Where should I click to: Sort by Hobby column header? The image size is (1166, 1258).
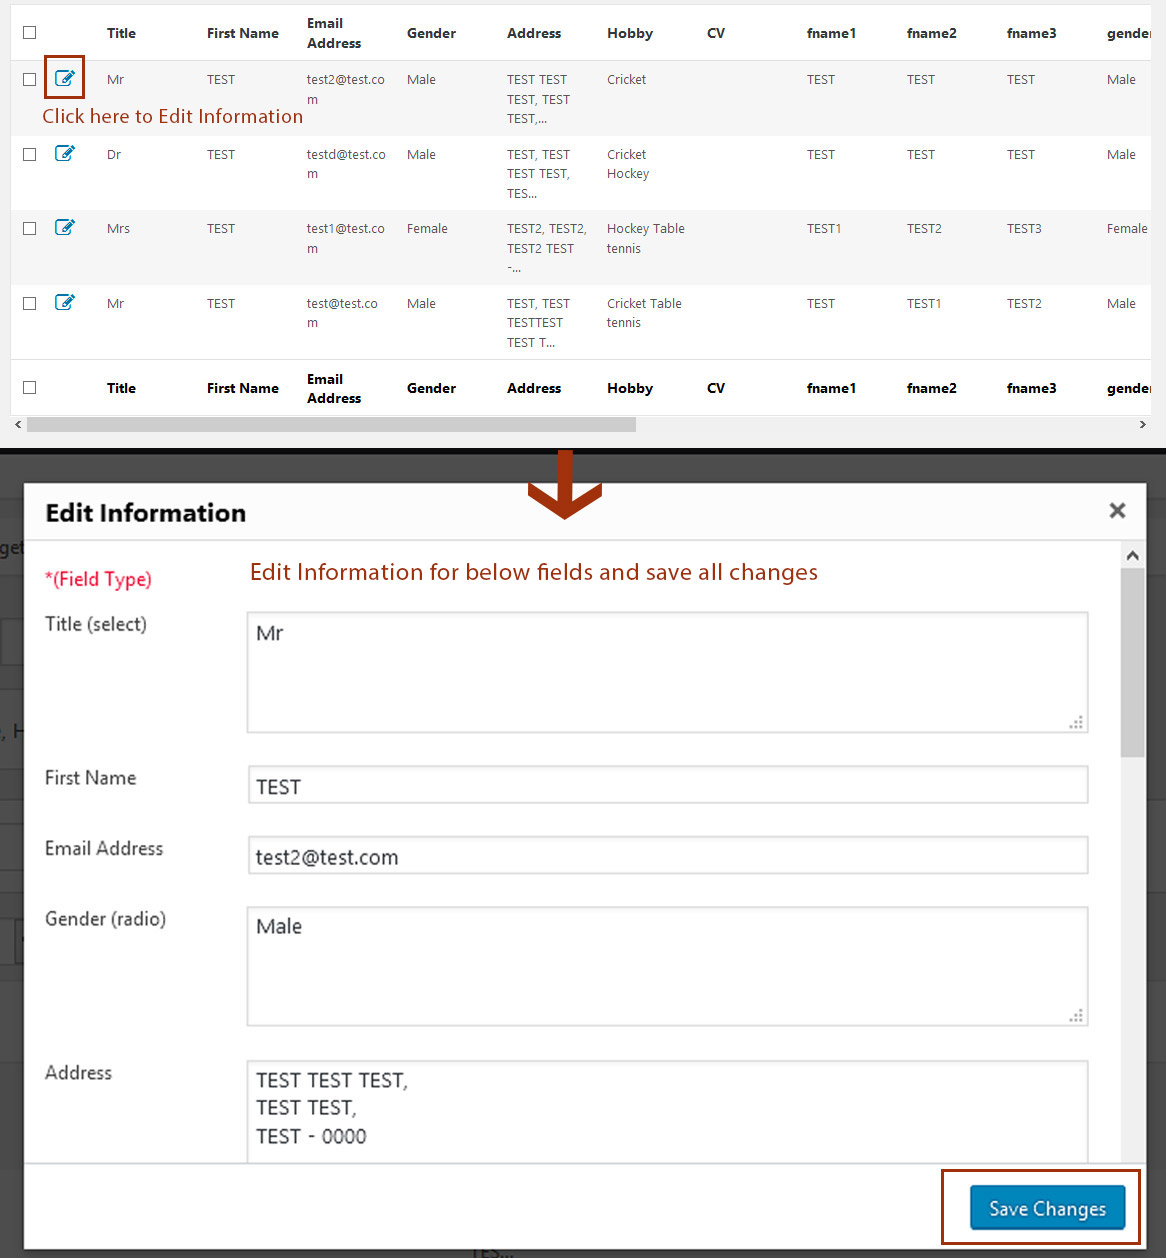630,33
